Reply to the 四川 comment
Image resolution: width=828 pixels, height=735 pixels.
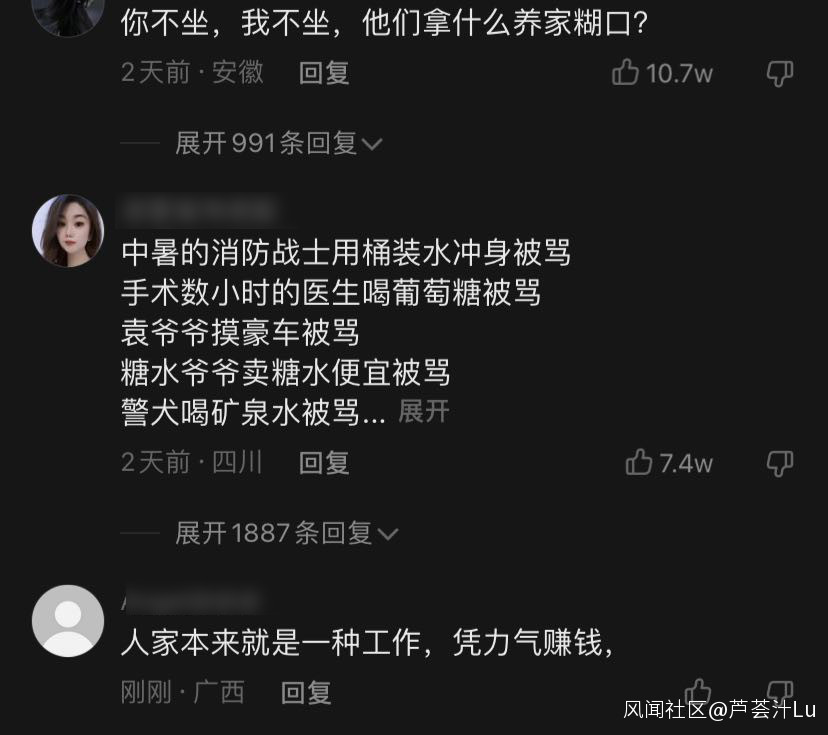point(324,463)
